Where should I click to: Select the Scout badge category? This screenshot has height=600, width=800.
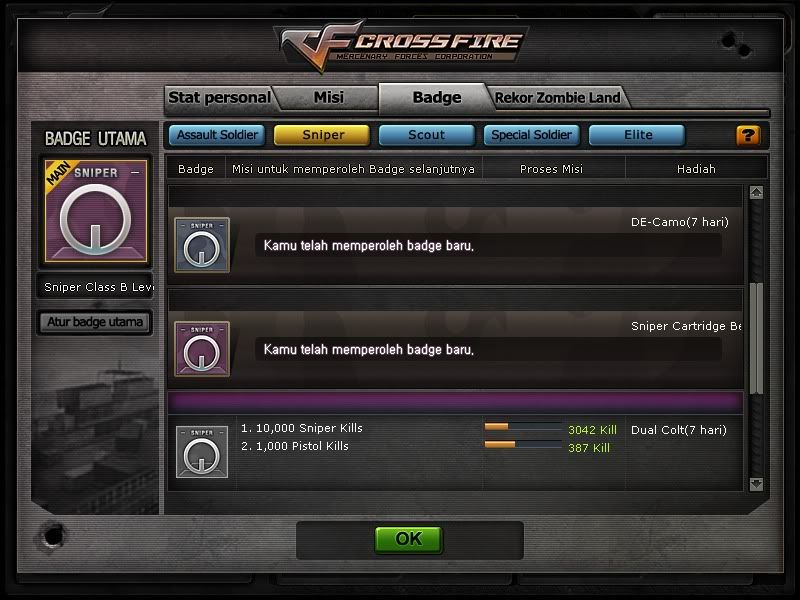(x=427, y=135)
